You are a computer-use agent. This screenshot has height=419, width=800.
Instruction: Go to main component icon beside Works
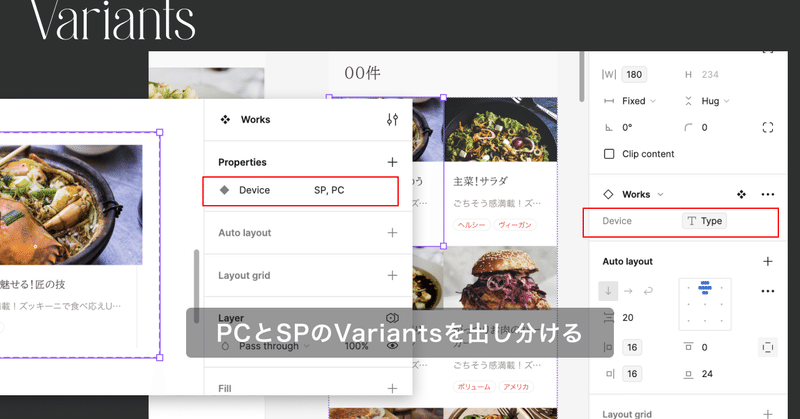pos(741,194)
